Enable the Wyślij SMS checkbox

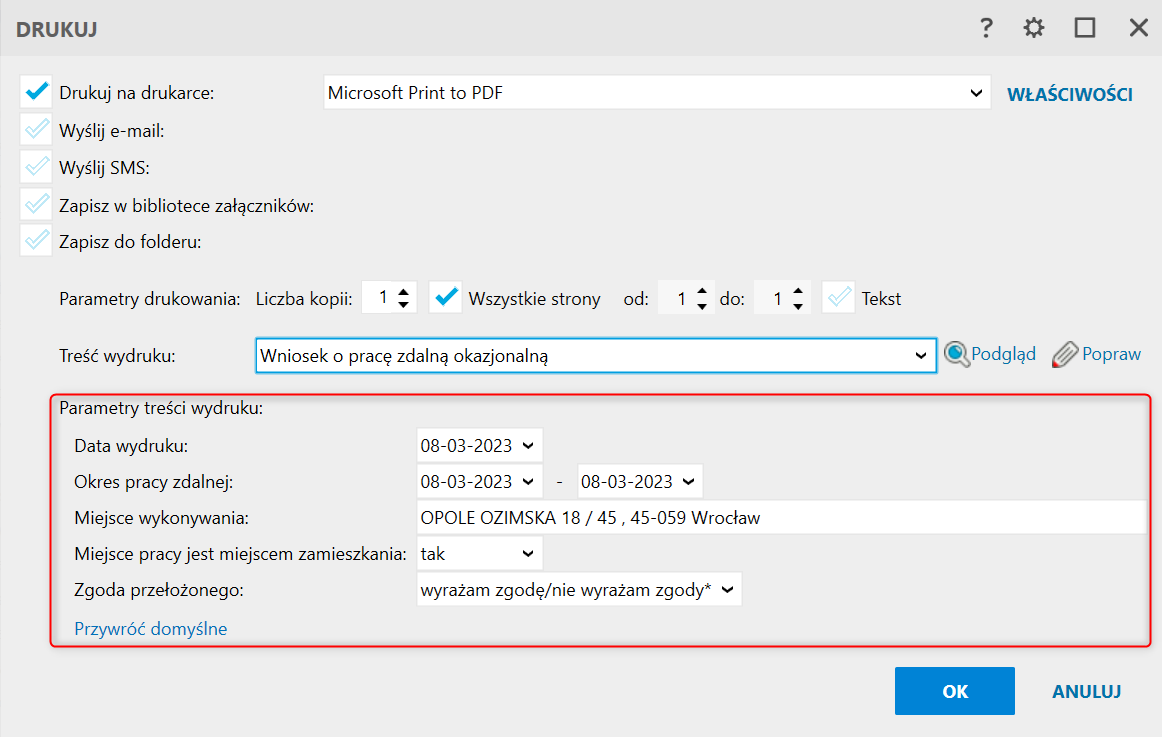[x=36, y=167]
